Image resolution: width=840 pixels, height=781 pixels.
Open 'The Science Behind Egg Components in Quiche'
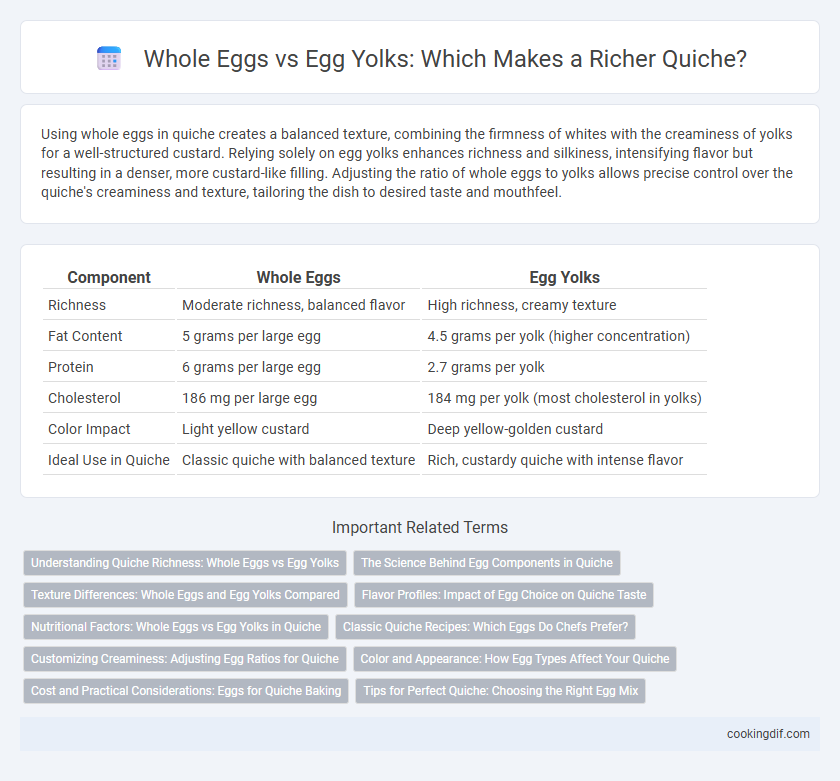click(x=486, y=563)
